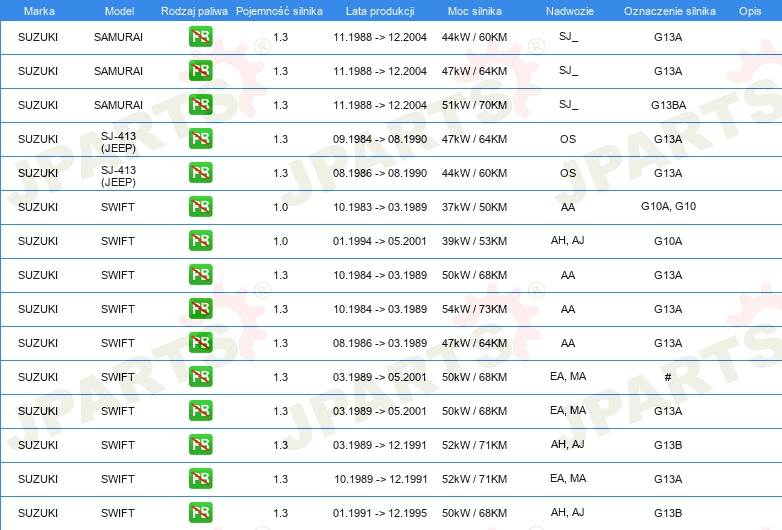782x530 pixels.
Task: Select the 10.1983 -> 03.1989 production years cell
Action: [380, 207]
